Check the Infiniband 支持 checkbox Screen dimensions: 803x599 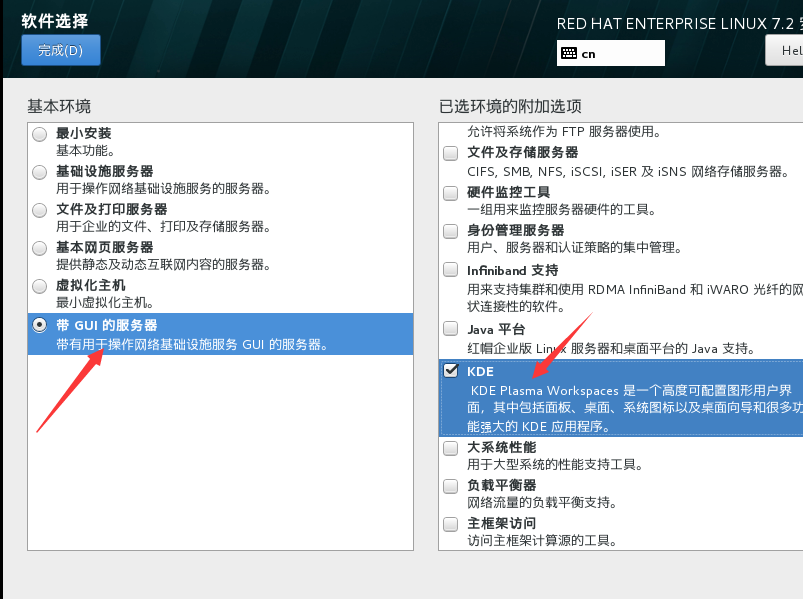coord(451,269)
